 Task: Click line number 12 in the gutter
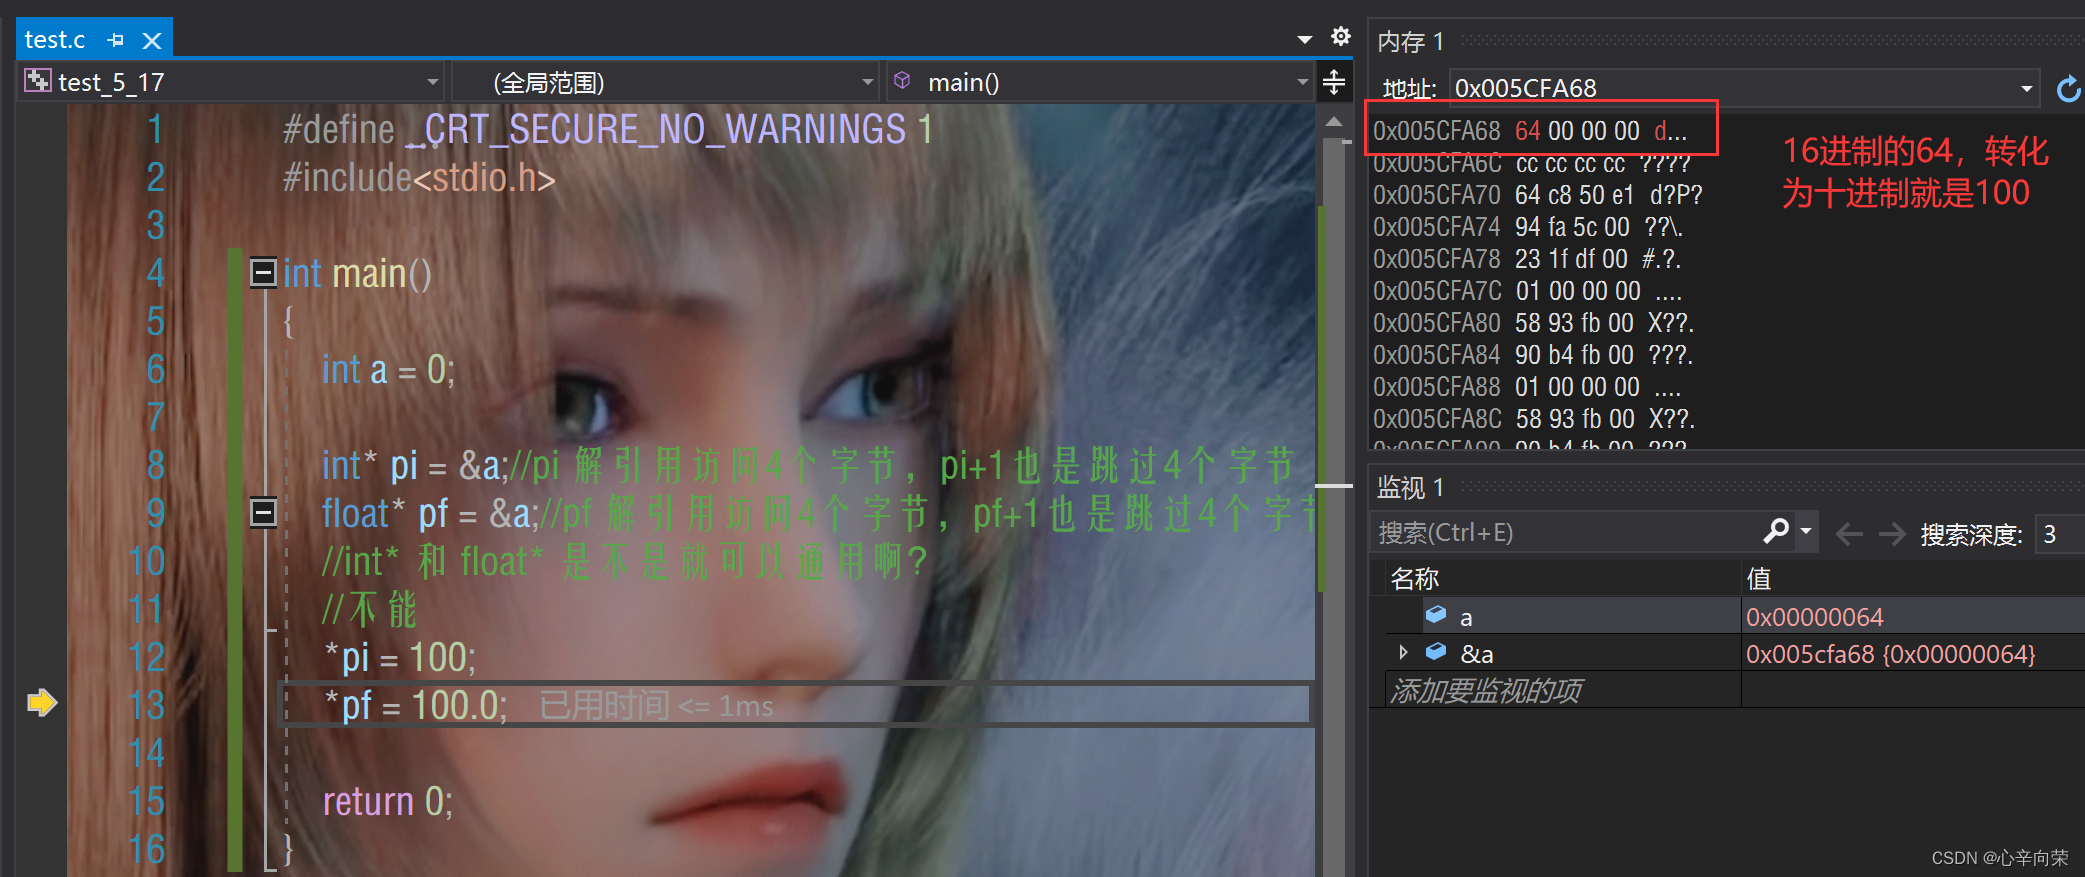[x=147, y=658]
